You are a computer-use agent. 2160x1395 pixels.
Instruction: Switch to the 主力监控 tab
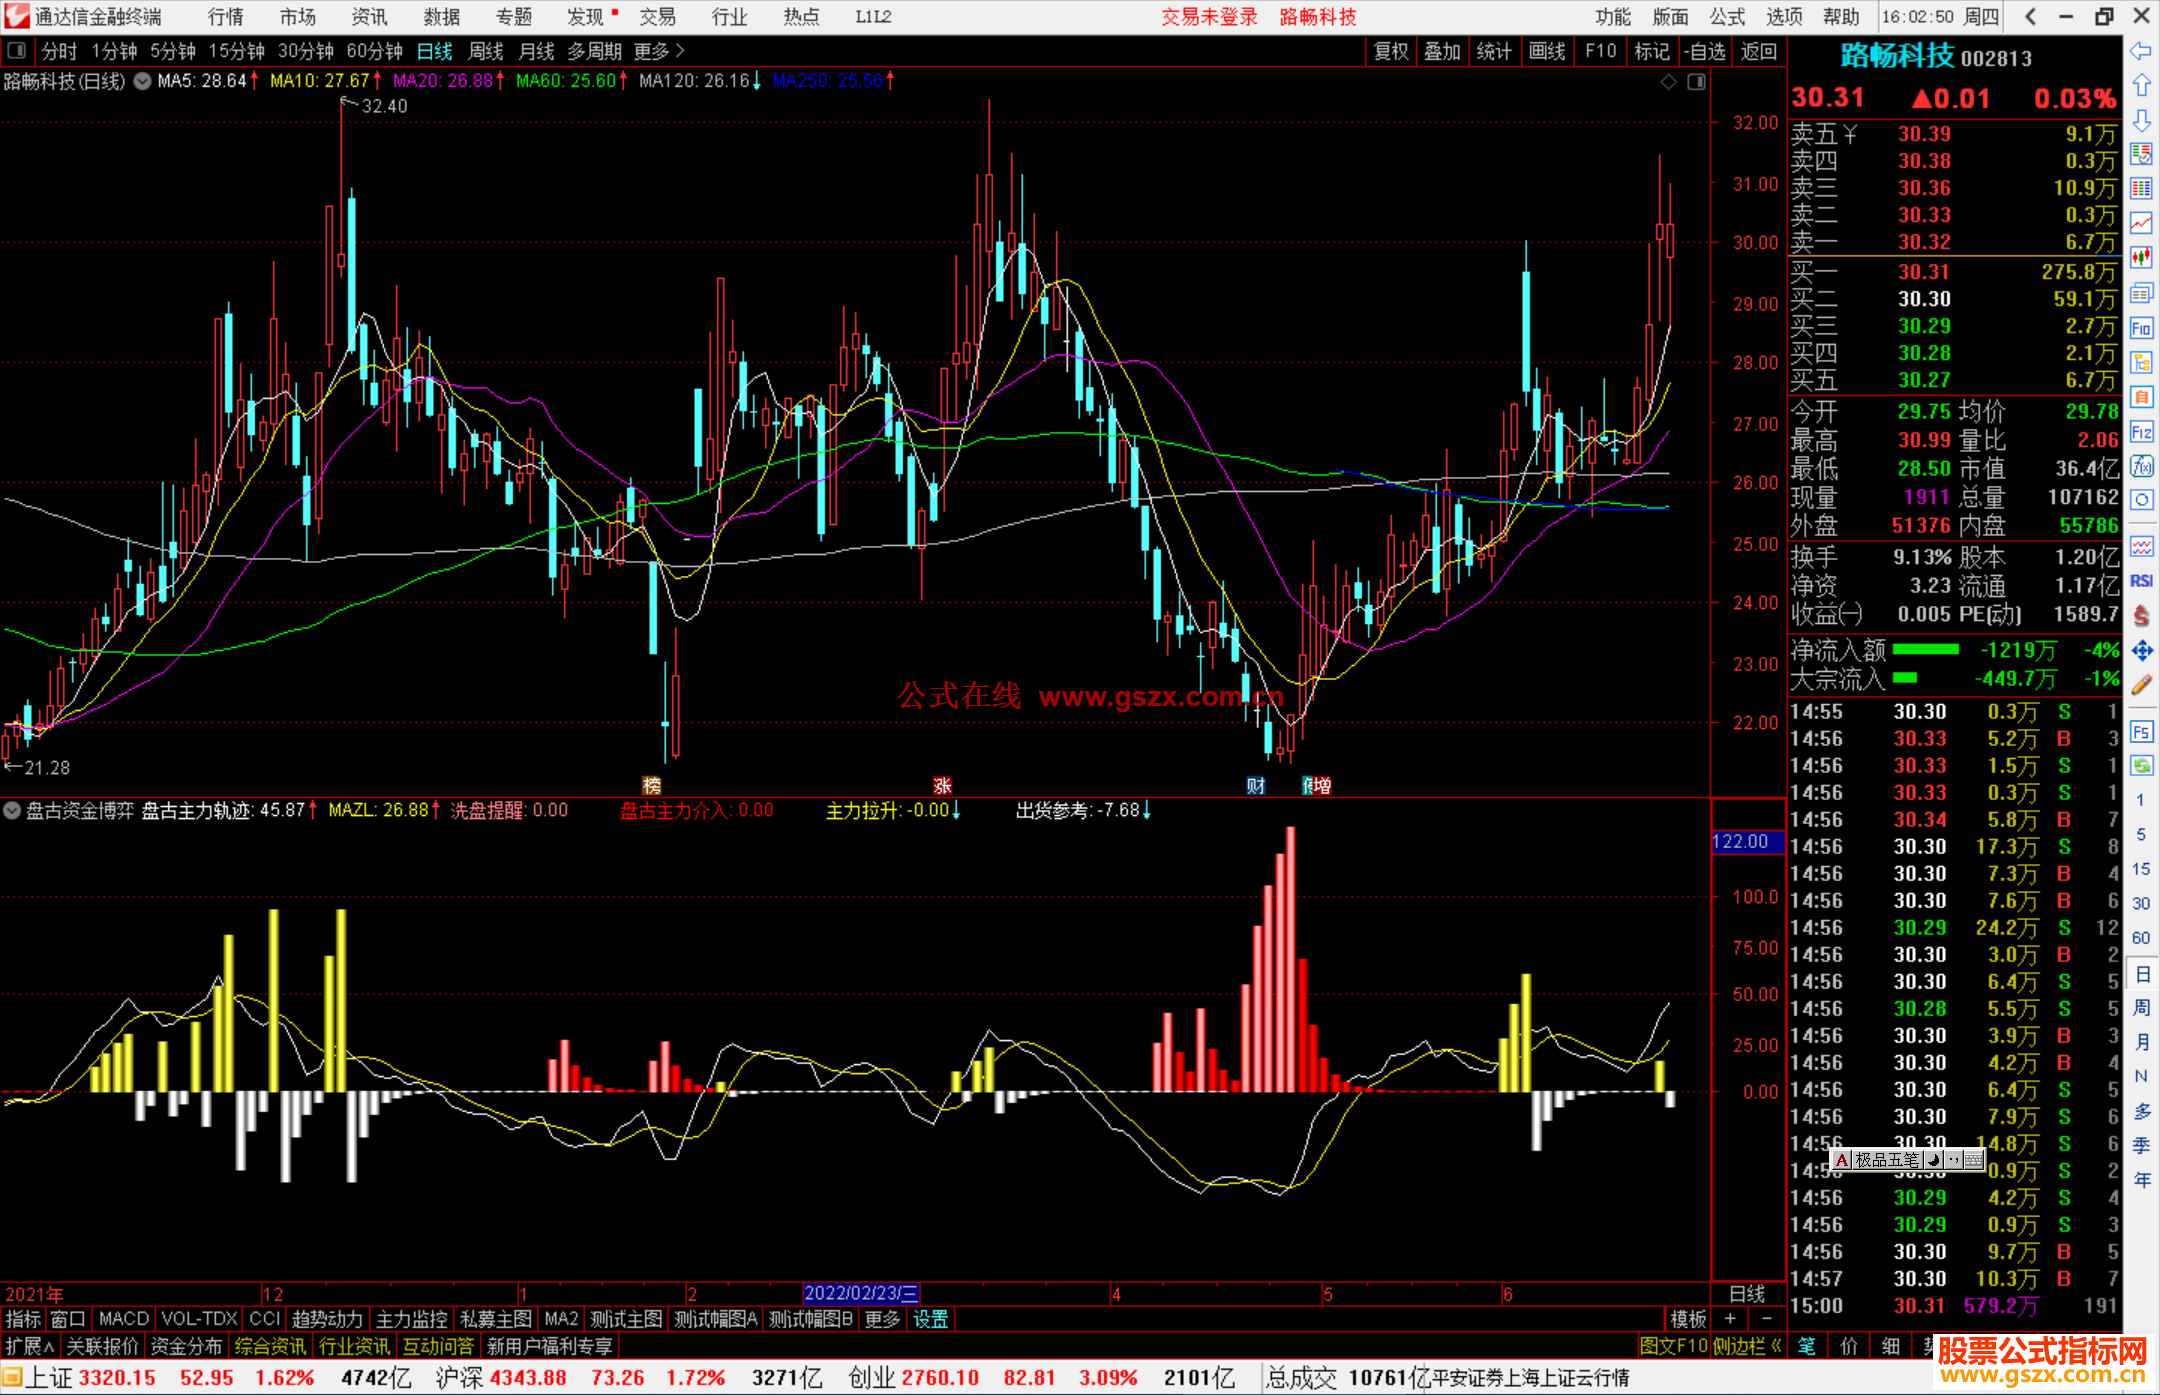pos(411,1320)
